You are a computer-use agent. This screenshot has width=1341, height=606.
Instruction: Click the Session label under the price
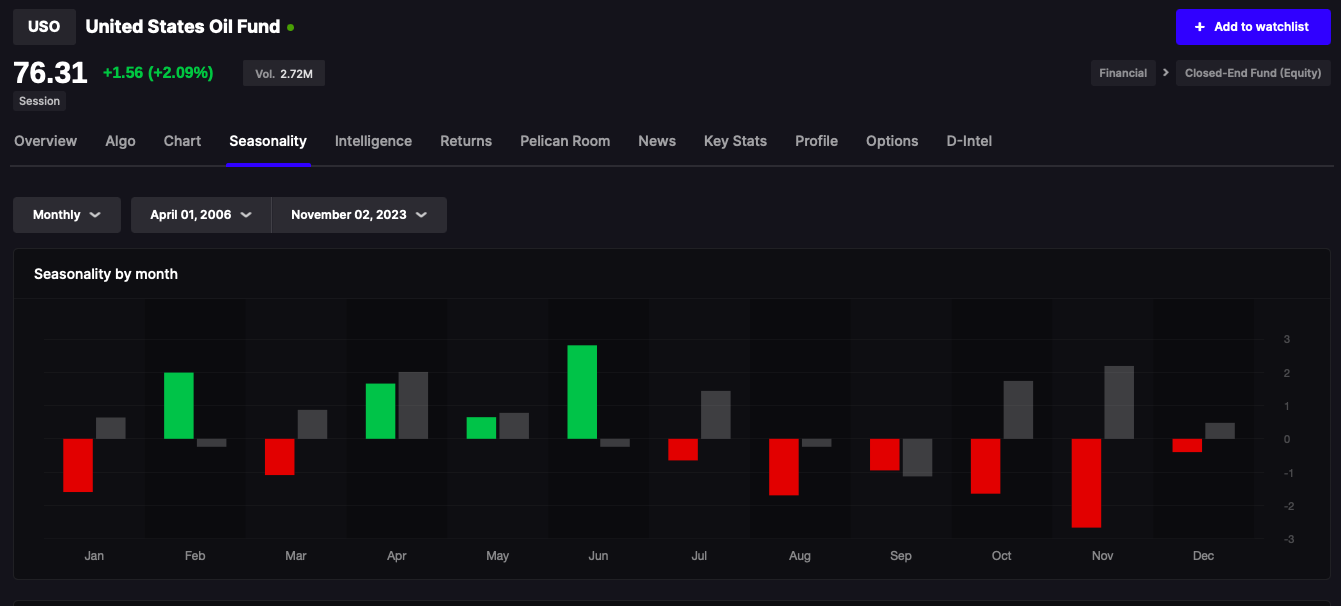click(x=39, y=101)
